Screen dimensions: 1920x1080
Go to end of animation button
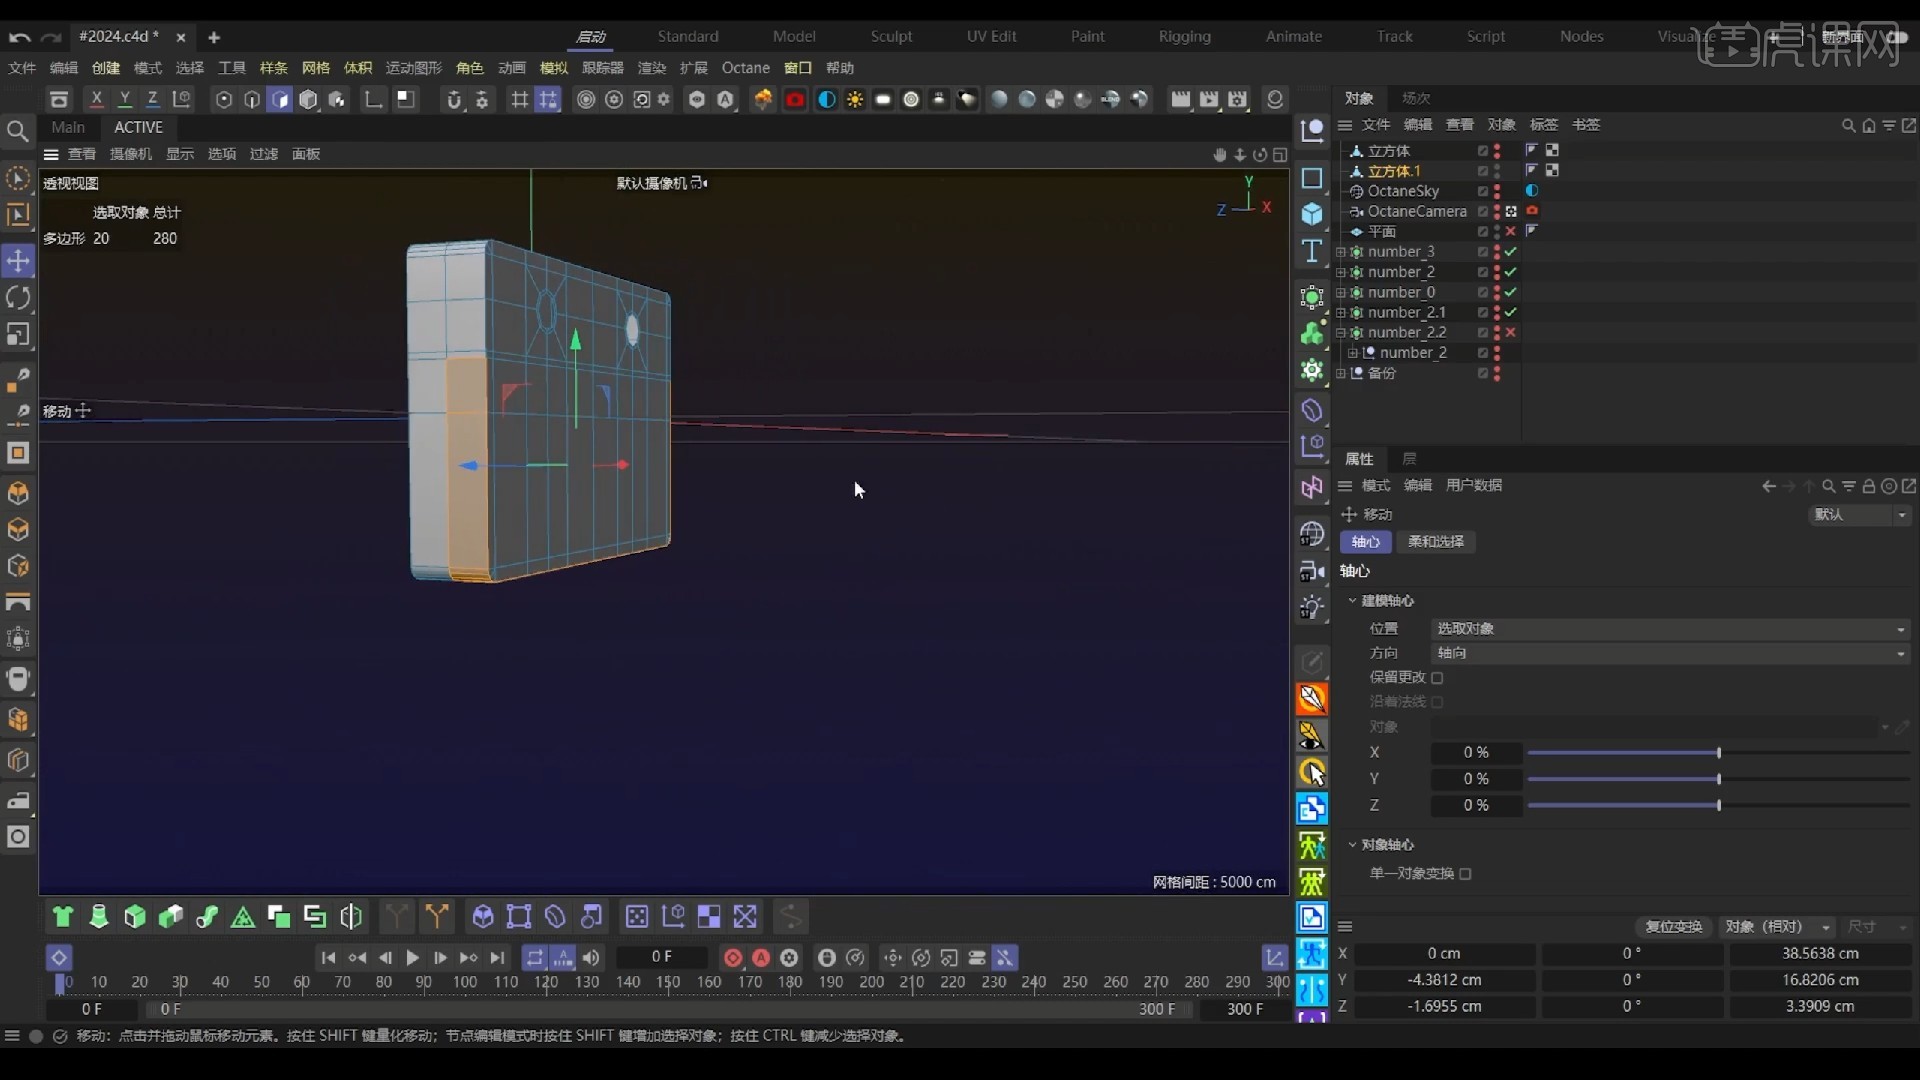tap(497, 958)
